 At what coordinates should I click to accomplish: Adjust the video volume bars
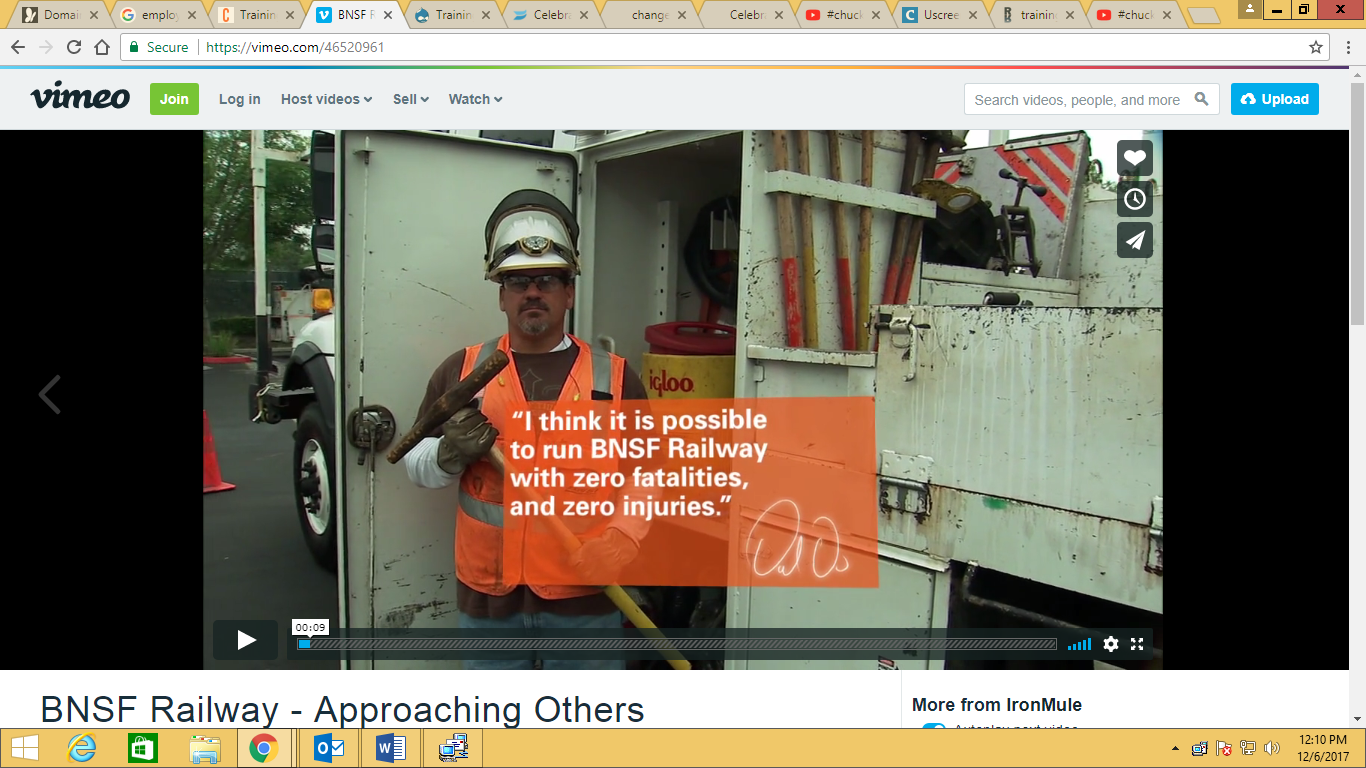(x=1079, y=644)
